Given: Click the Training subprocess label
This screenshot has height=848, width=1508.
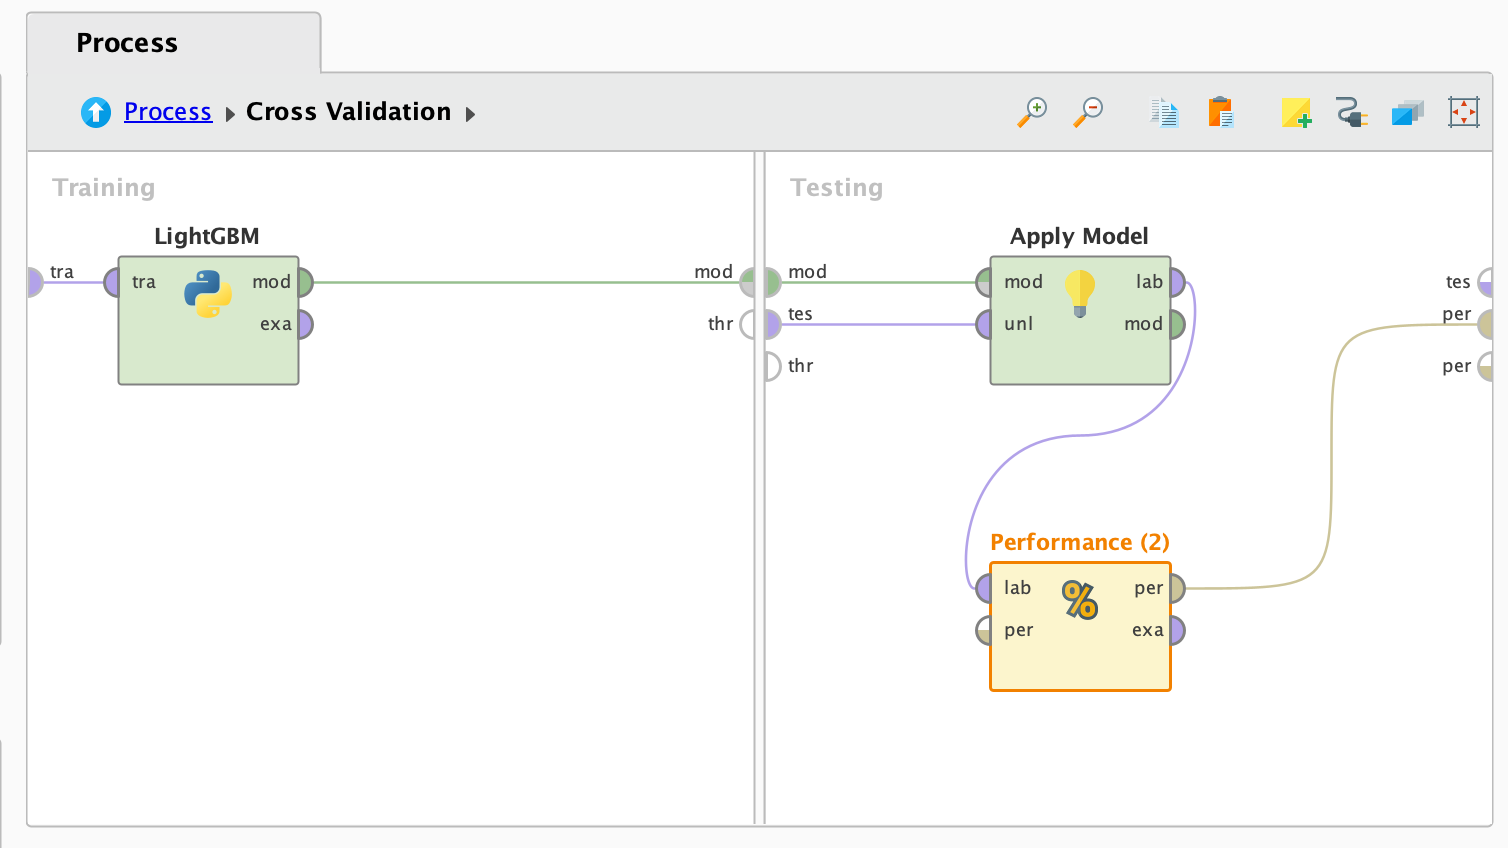Looking at the screenshot, I should point(104,188).
